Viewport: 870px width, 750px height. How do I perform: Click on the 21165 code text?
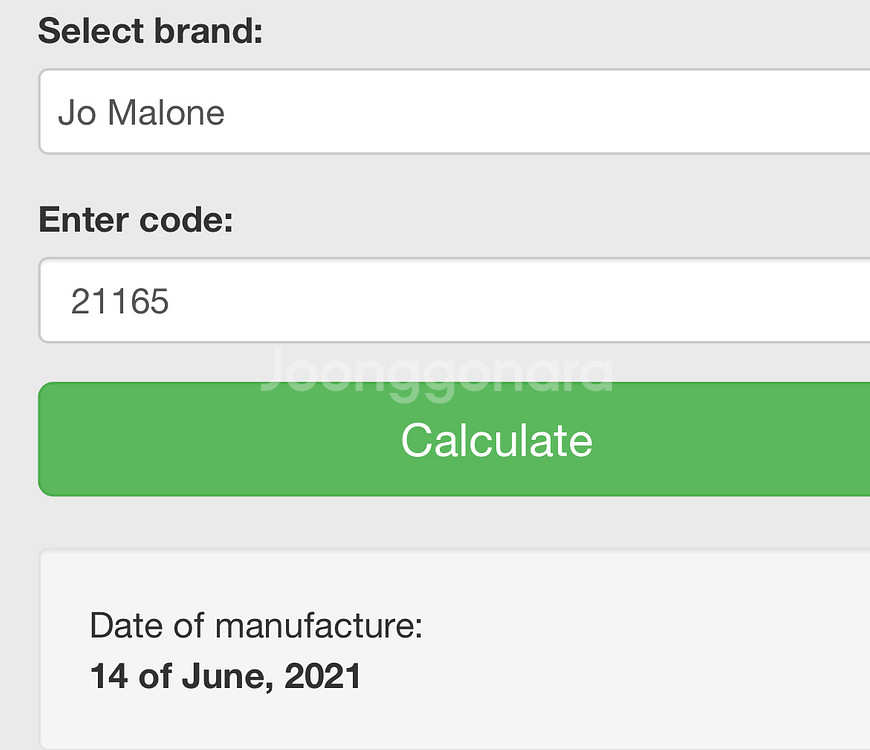point(120,301)
